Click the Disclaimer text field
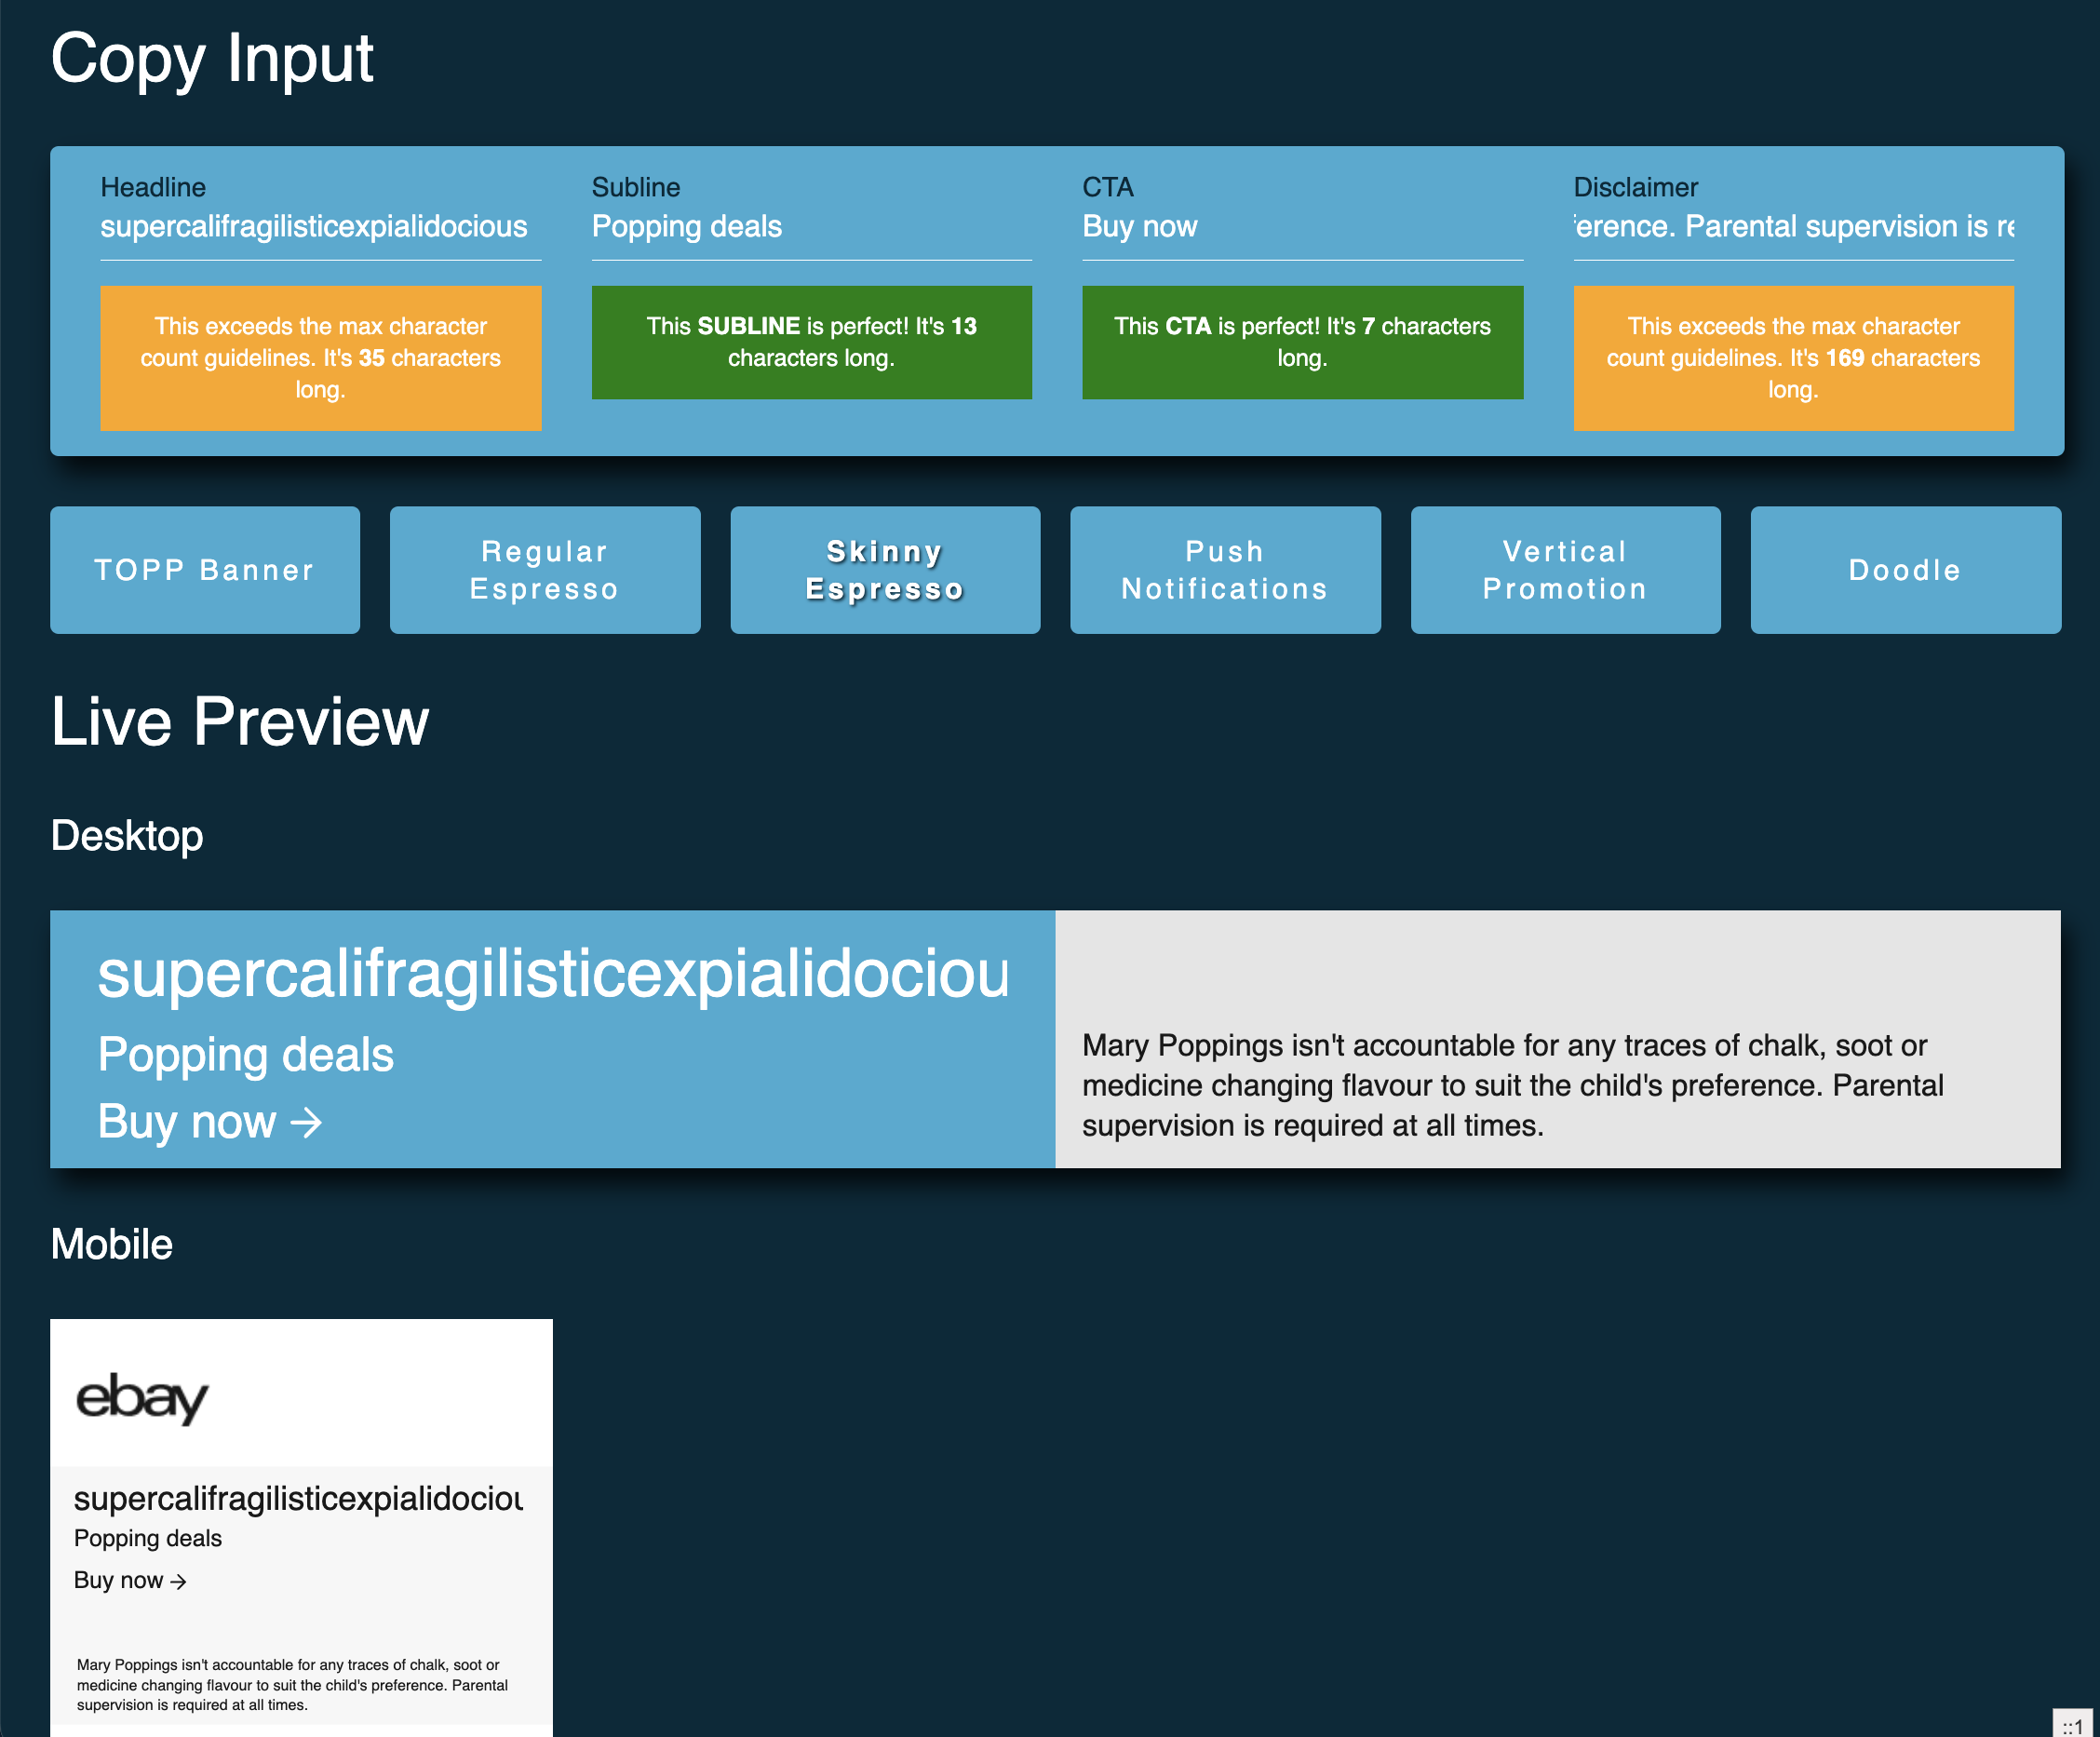The image size is (2100, 1737). pyautogui.click(x=1792, y=227)
